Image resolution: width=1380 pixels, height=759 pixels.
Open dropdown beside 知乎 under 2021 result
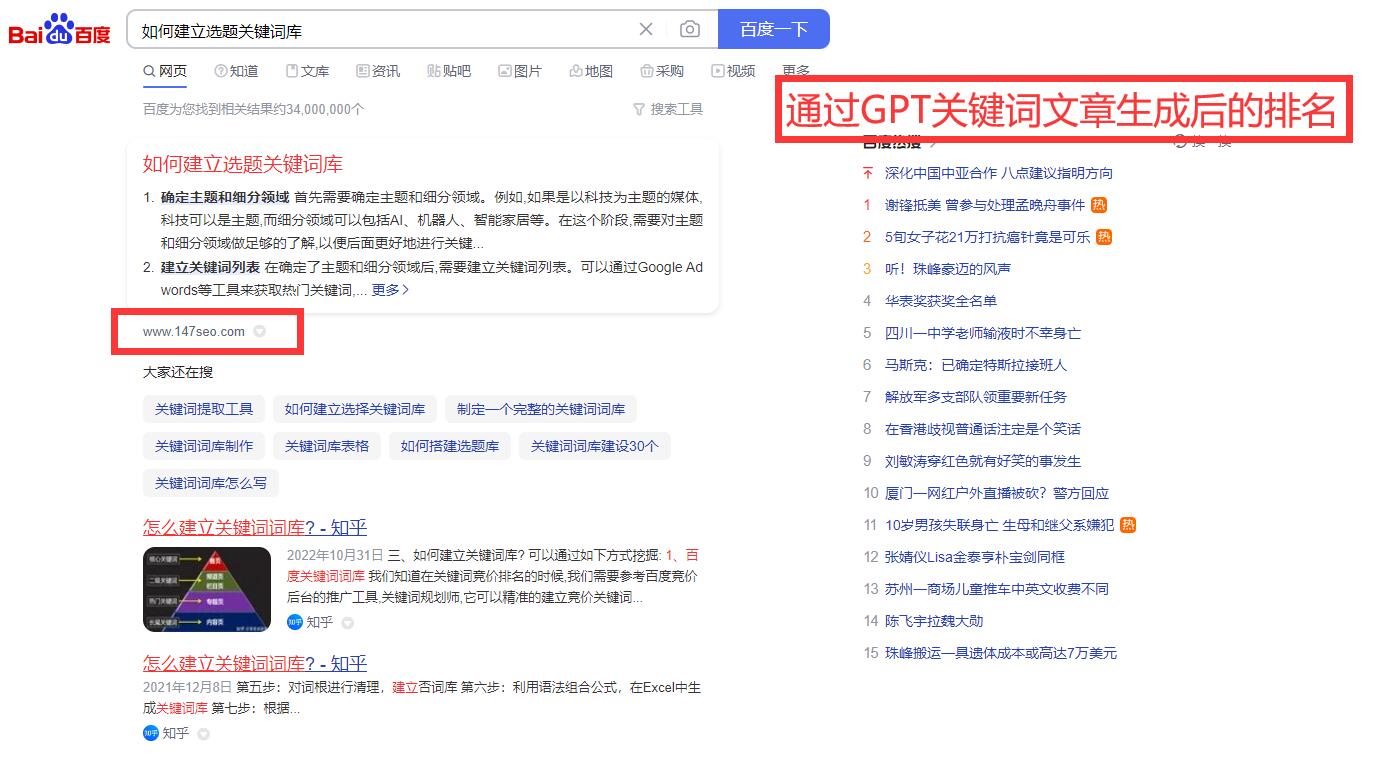(204, 734)
